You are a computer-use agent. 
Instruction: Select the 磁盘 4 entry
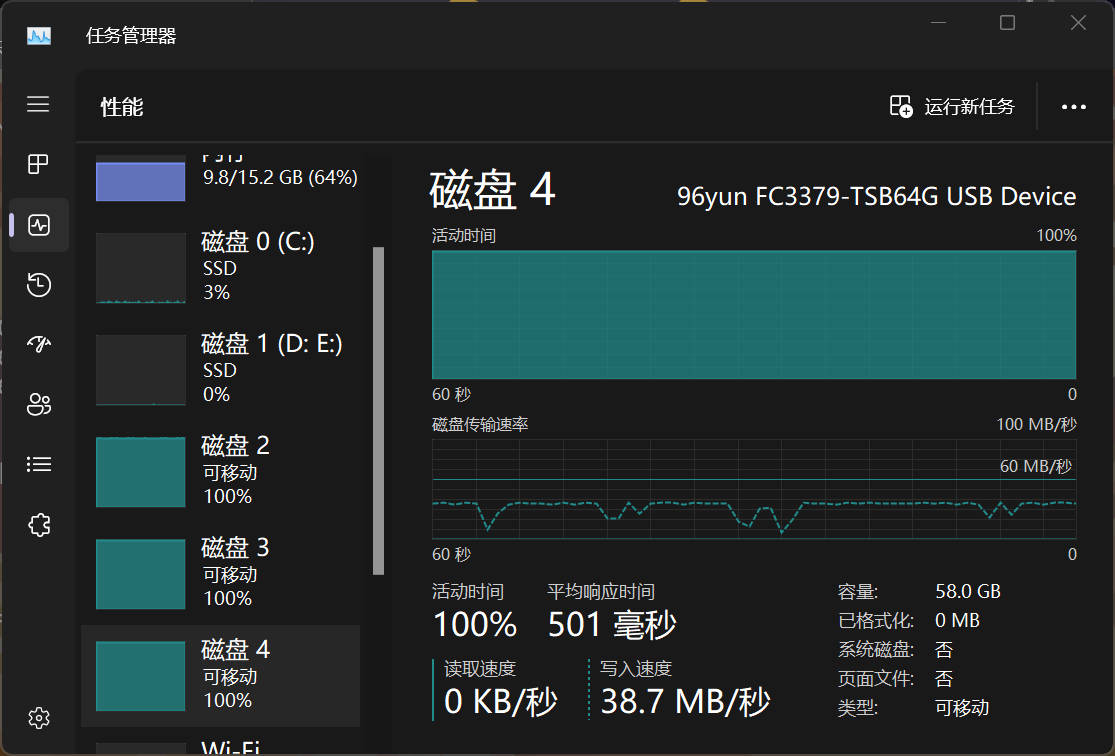(220, 675)
